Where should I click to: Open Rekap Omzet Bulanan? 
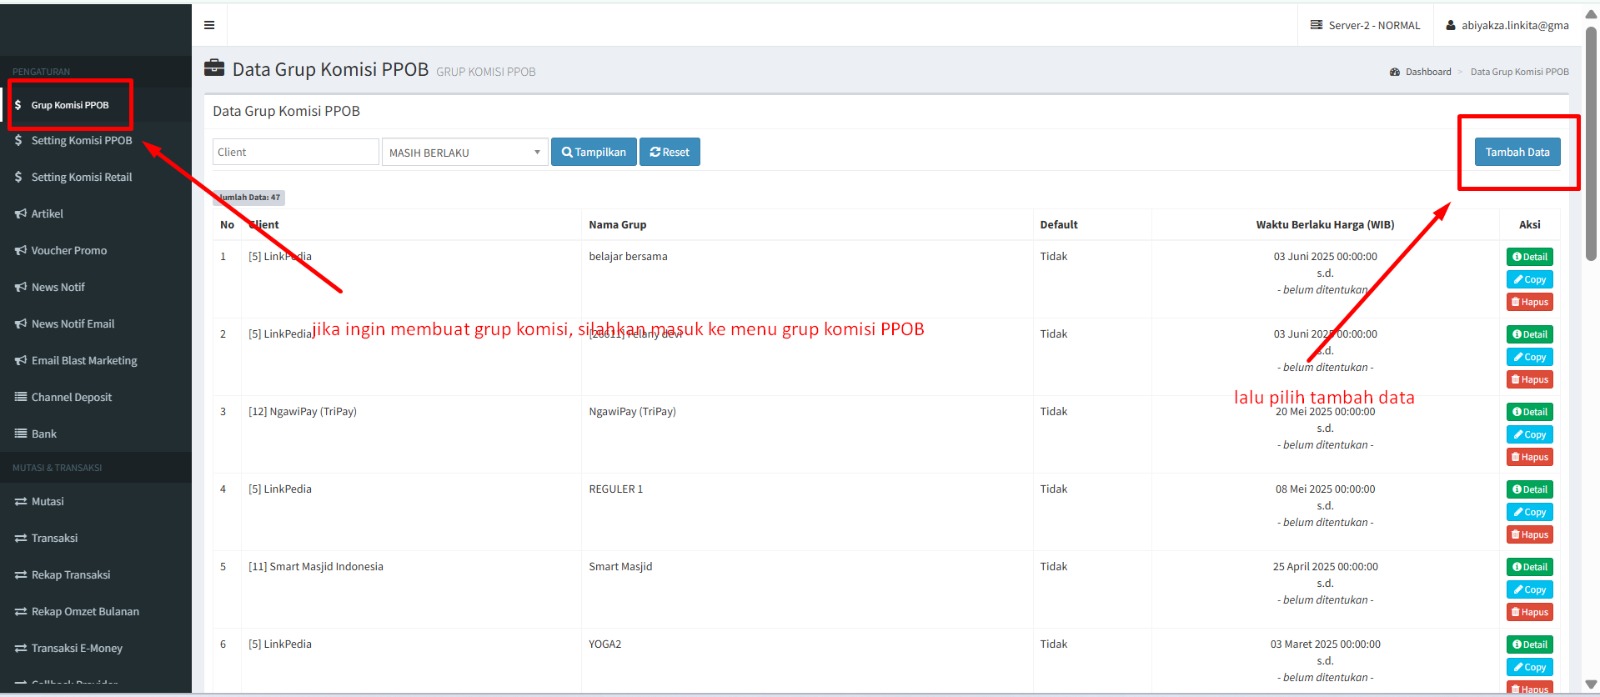[85, 612]
